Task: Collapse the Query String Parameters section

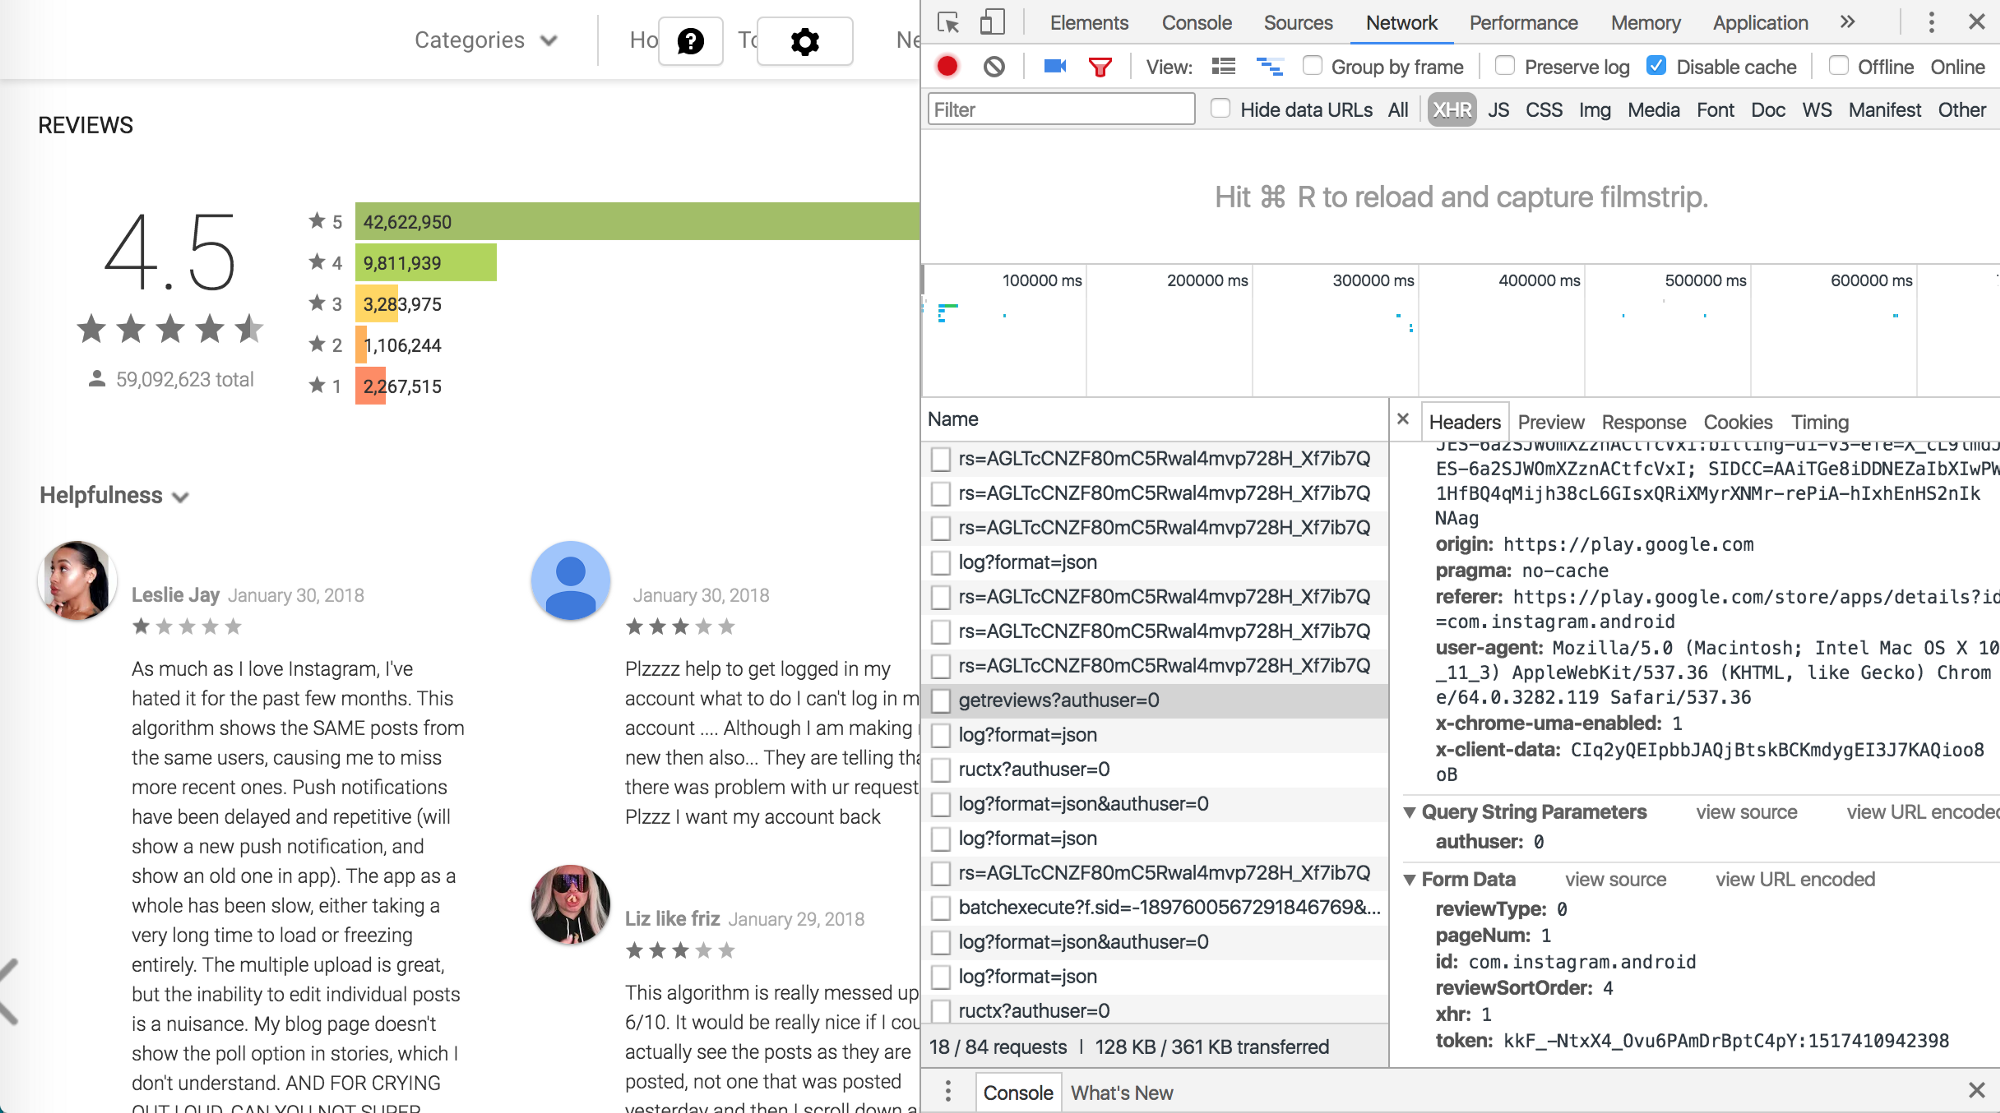Action: pos(1409,812)
